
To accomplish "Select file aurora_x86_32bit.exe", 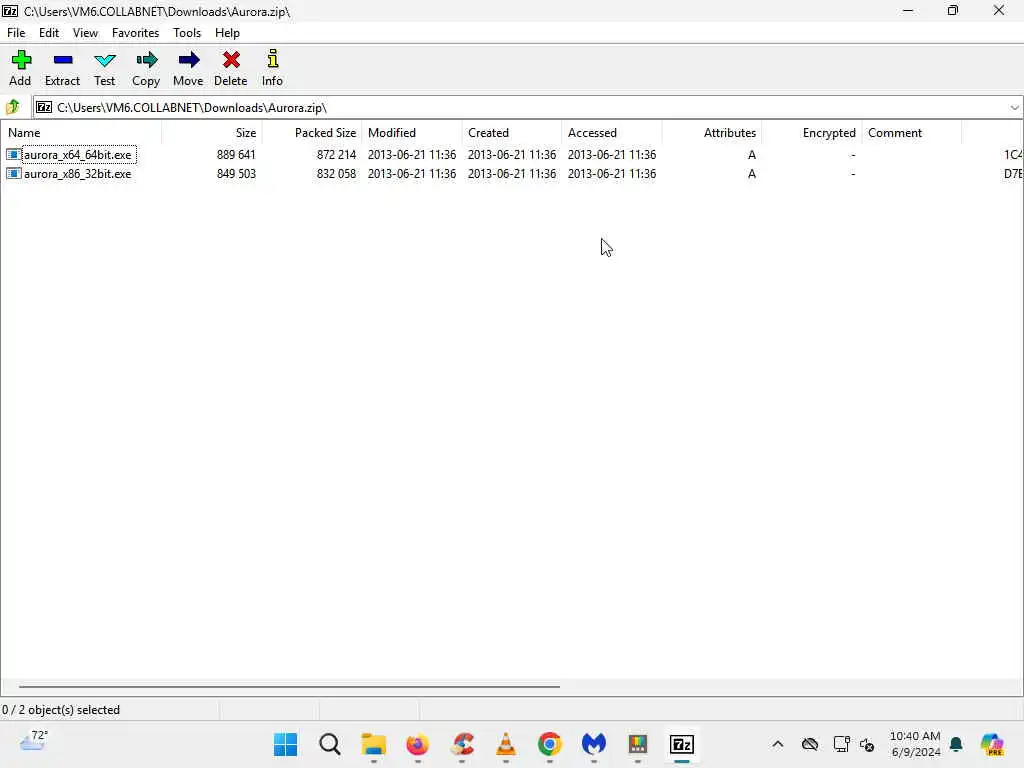I will pyautogui.click(x=78, y=174).
